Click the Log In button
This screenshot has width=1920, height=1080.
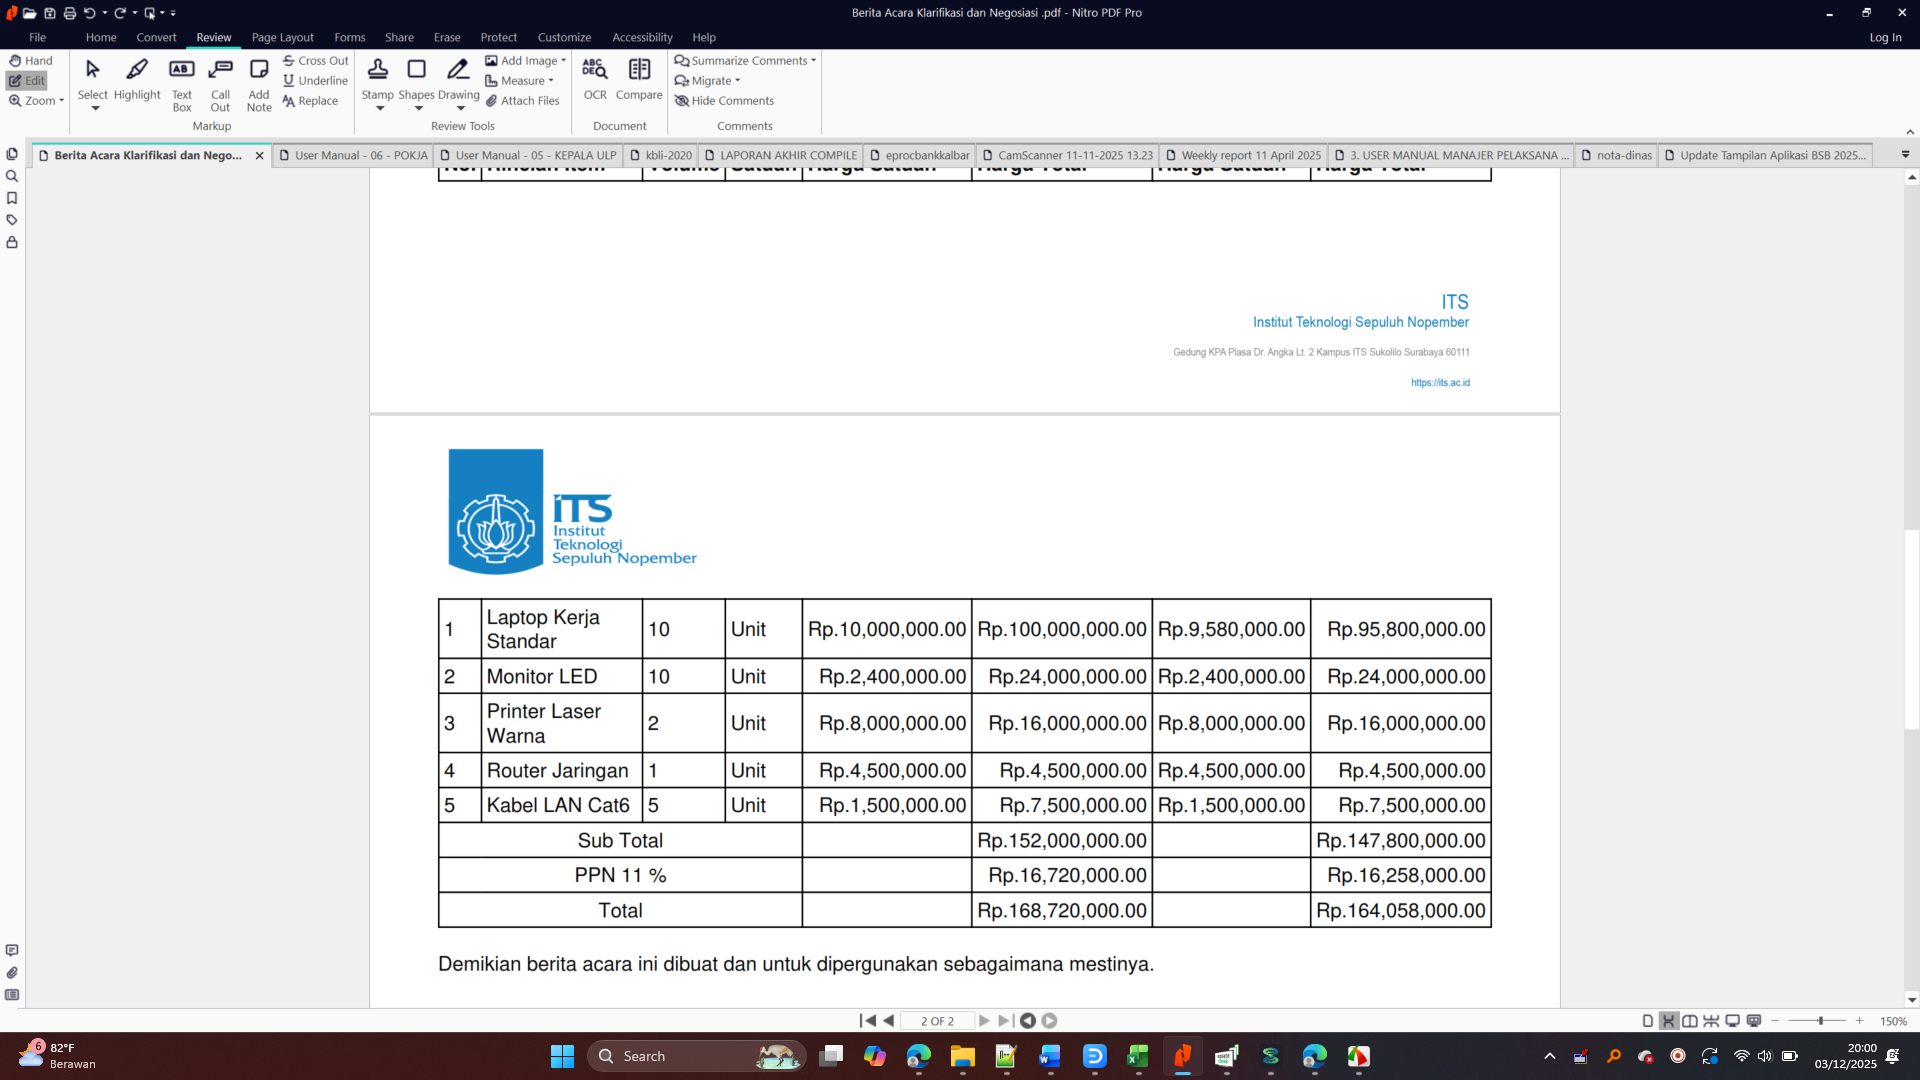pos(1885,37)
